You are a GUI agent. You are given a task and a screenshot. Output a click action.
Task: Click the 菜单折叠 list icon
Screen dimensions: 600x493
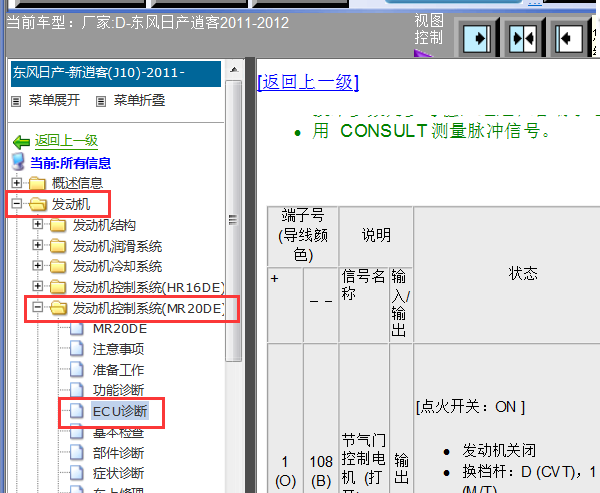101,101
